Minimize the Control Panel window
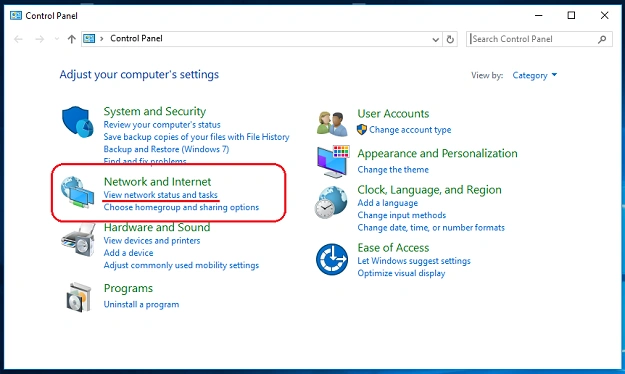The height and width of the screenshot is (374, 625). (x=539, y=16)
